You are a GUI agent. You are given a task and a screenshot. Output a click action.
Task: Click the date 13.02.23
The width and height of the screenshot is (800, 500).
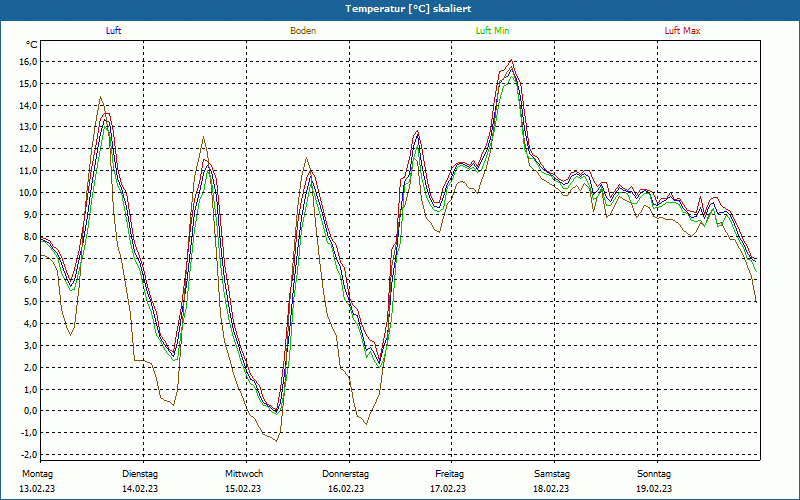point(37,489)
